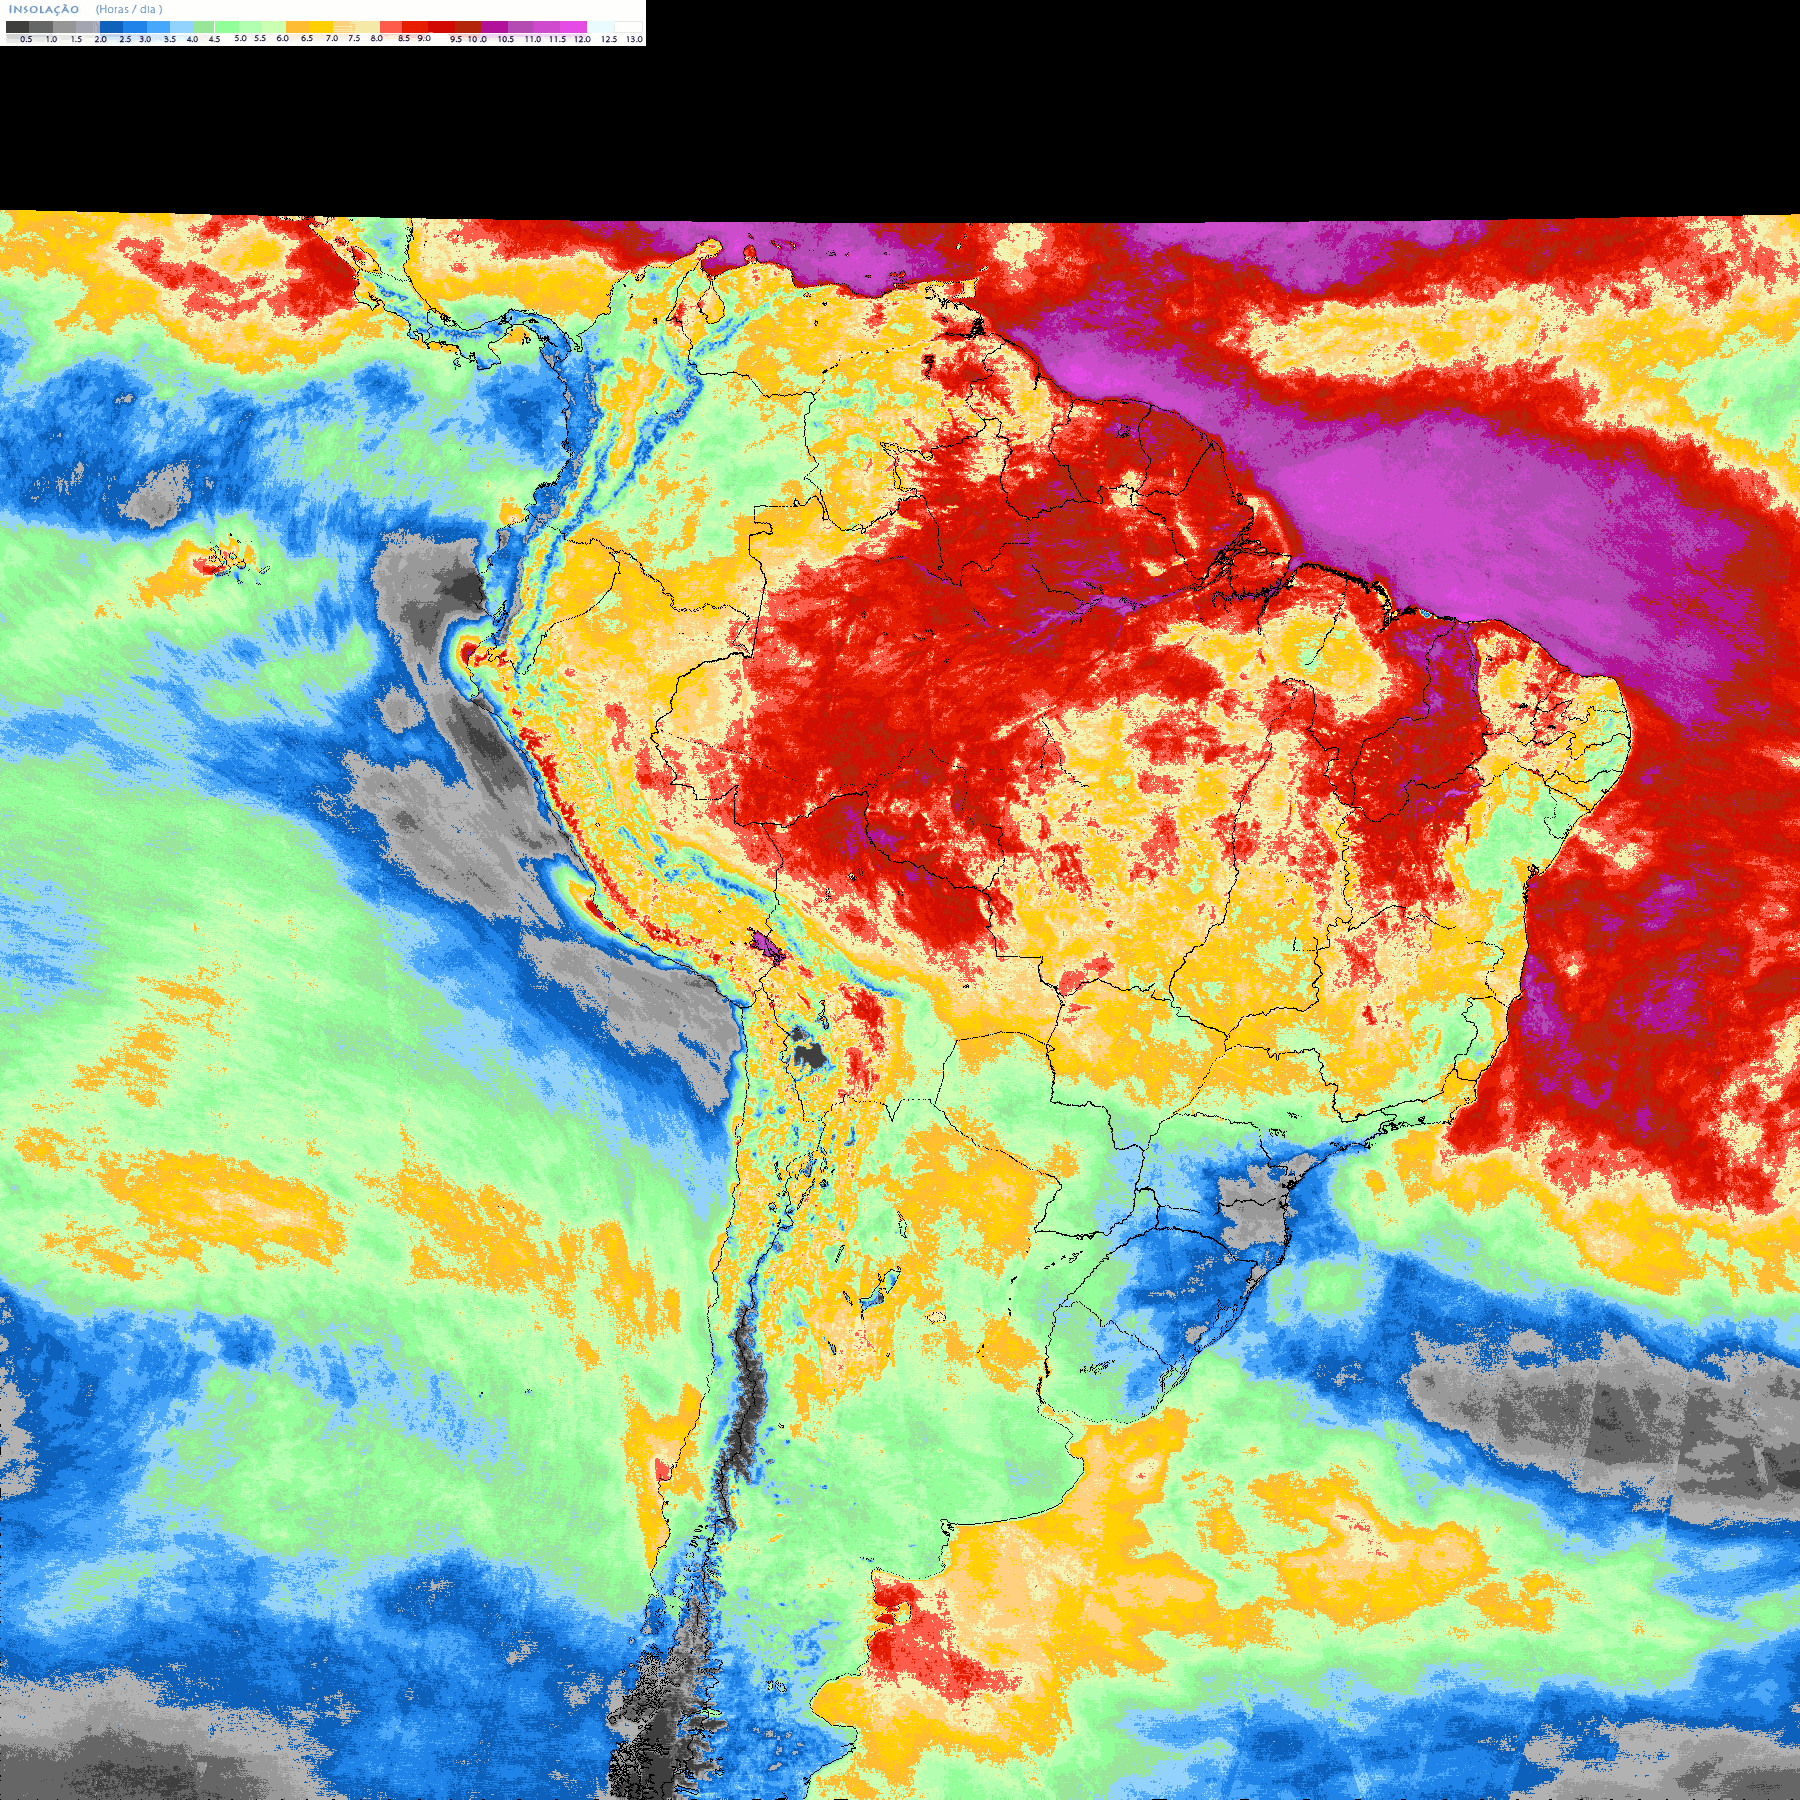
Task: Click the '1.5' legend value
Action: (76, 39)
